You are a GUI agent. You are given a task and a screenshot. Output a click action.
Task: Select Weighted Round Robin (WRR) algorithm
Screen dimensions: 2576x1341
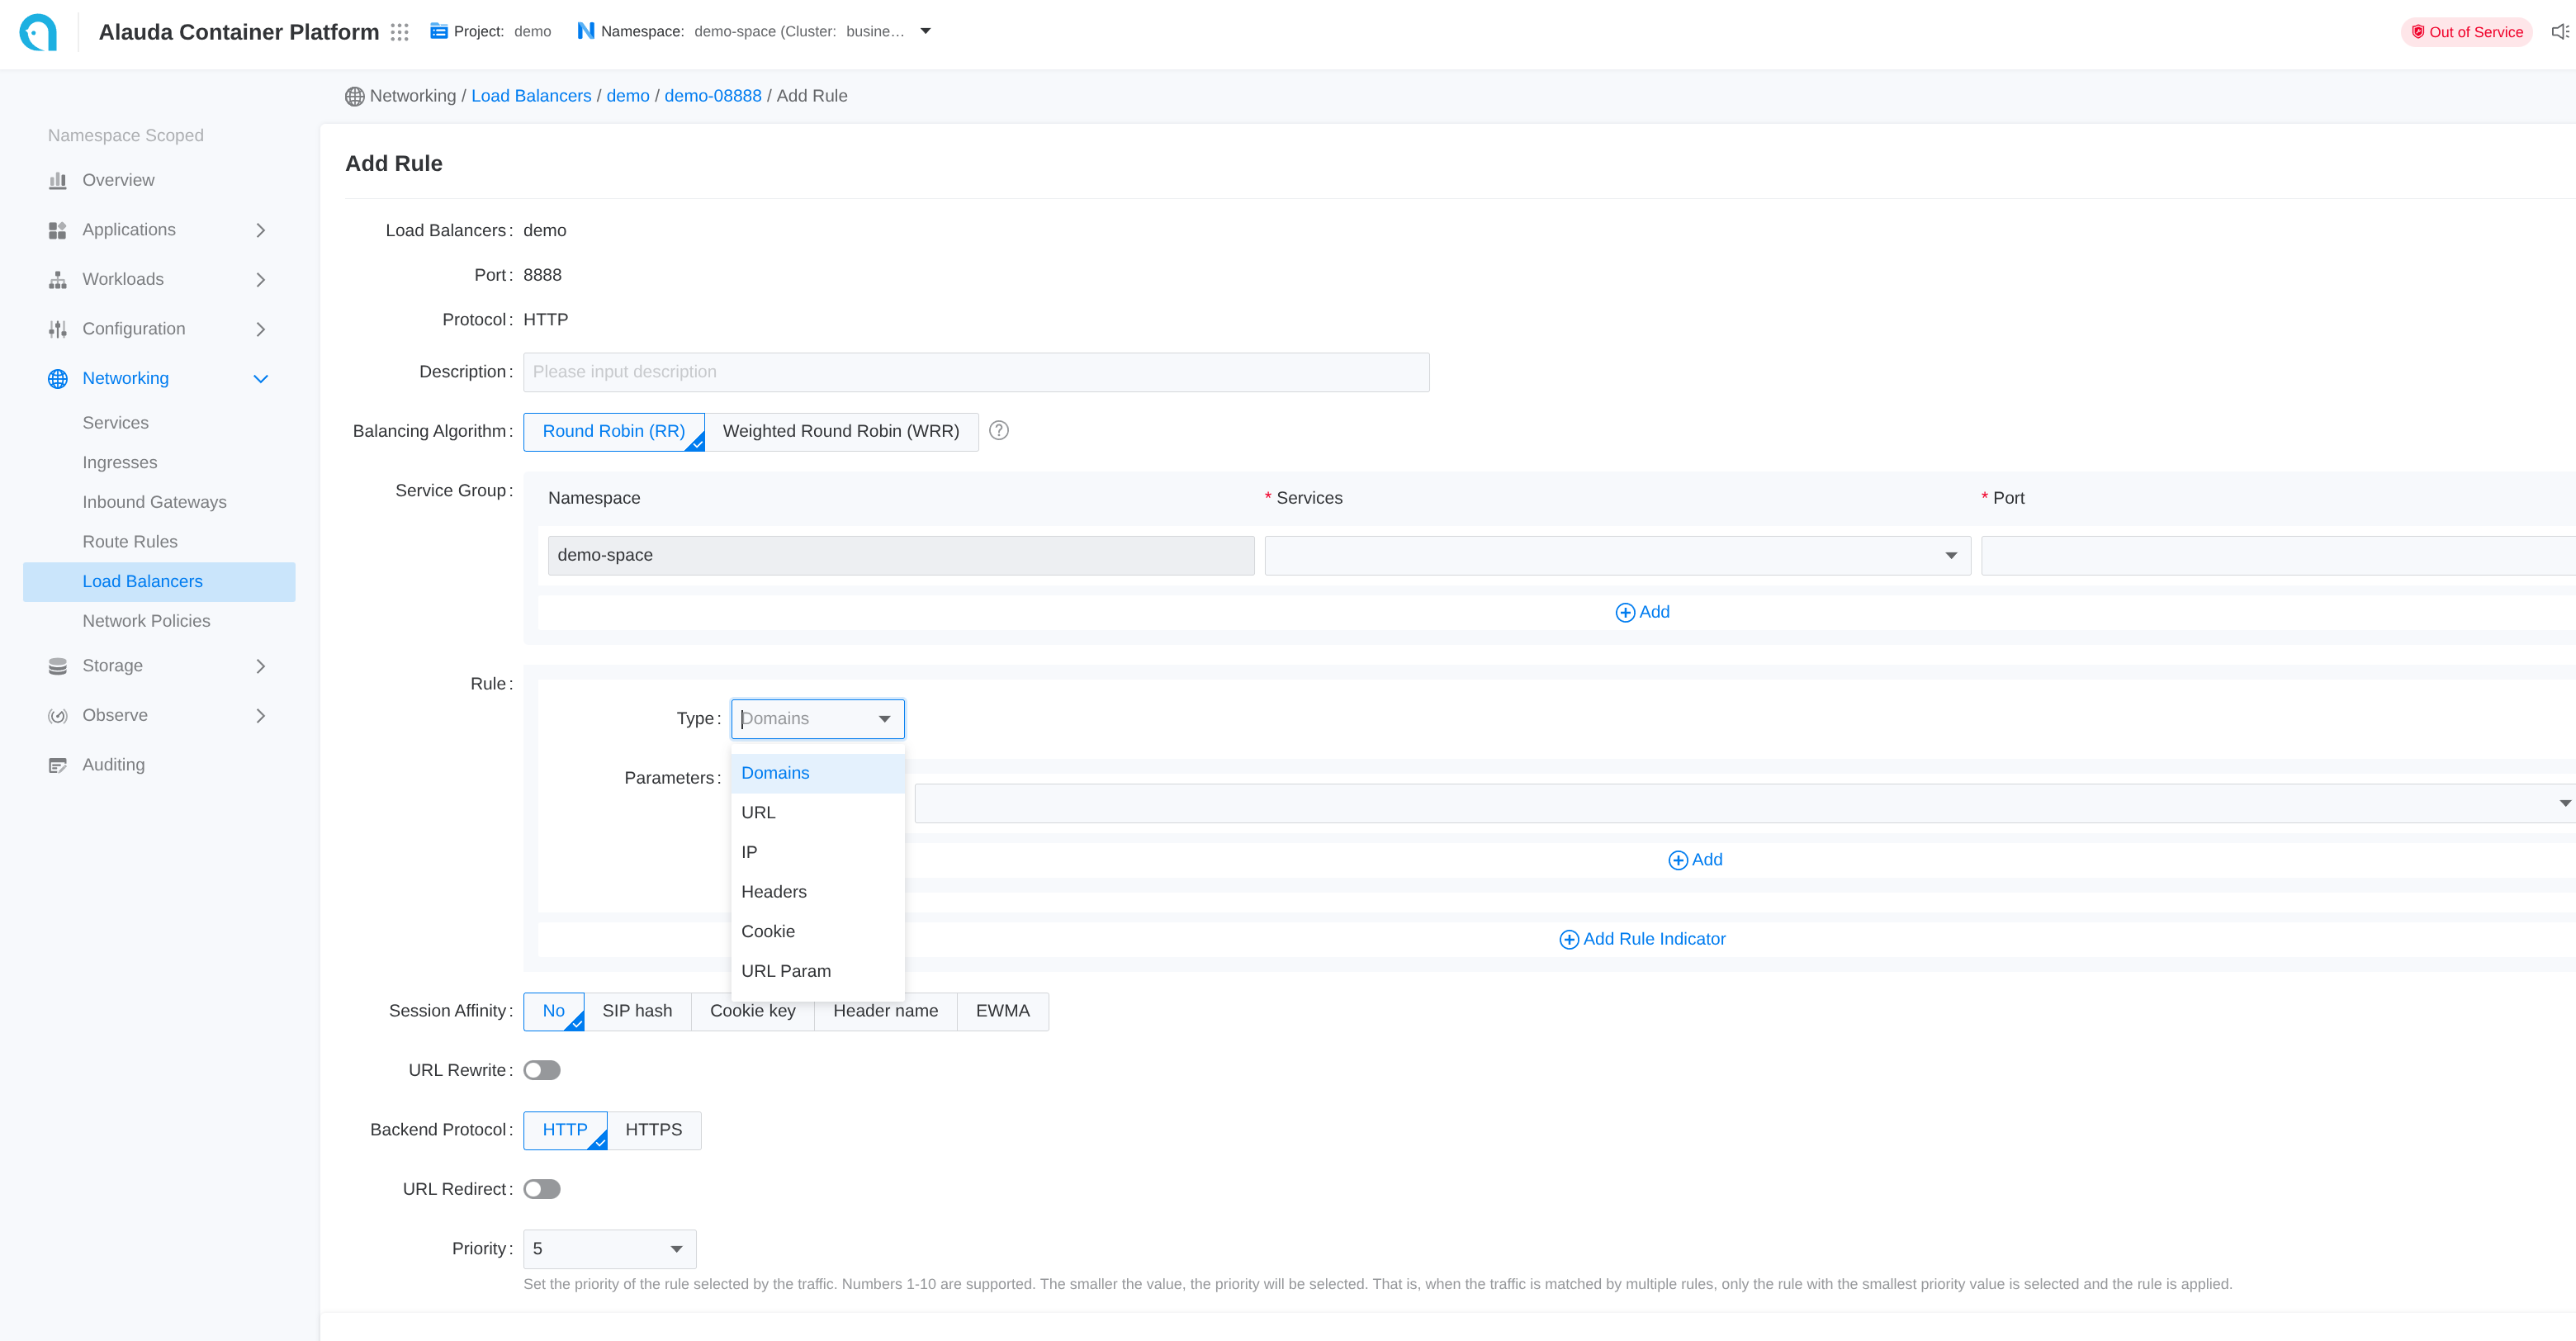840,431
